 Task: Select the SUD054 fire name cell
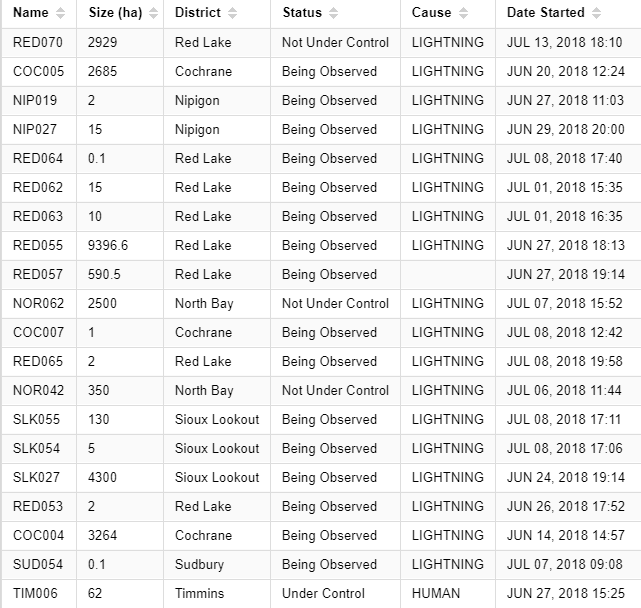pyautogui.click(x=38, y=565)
